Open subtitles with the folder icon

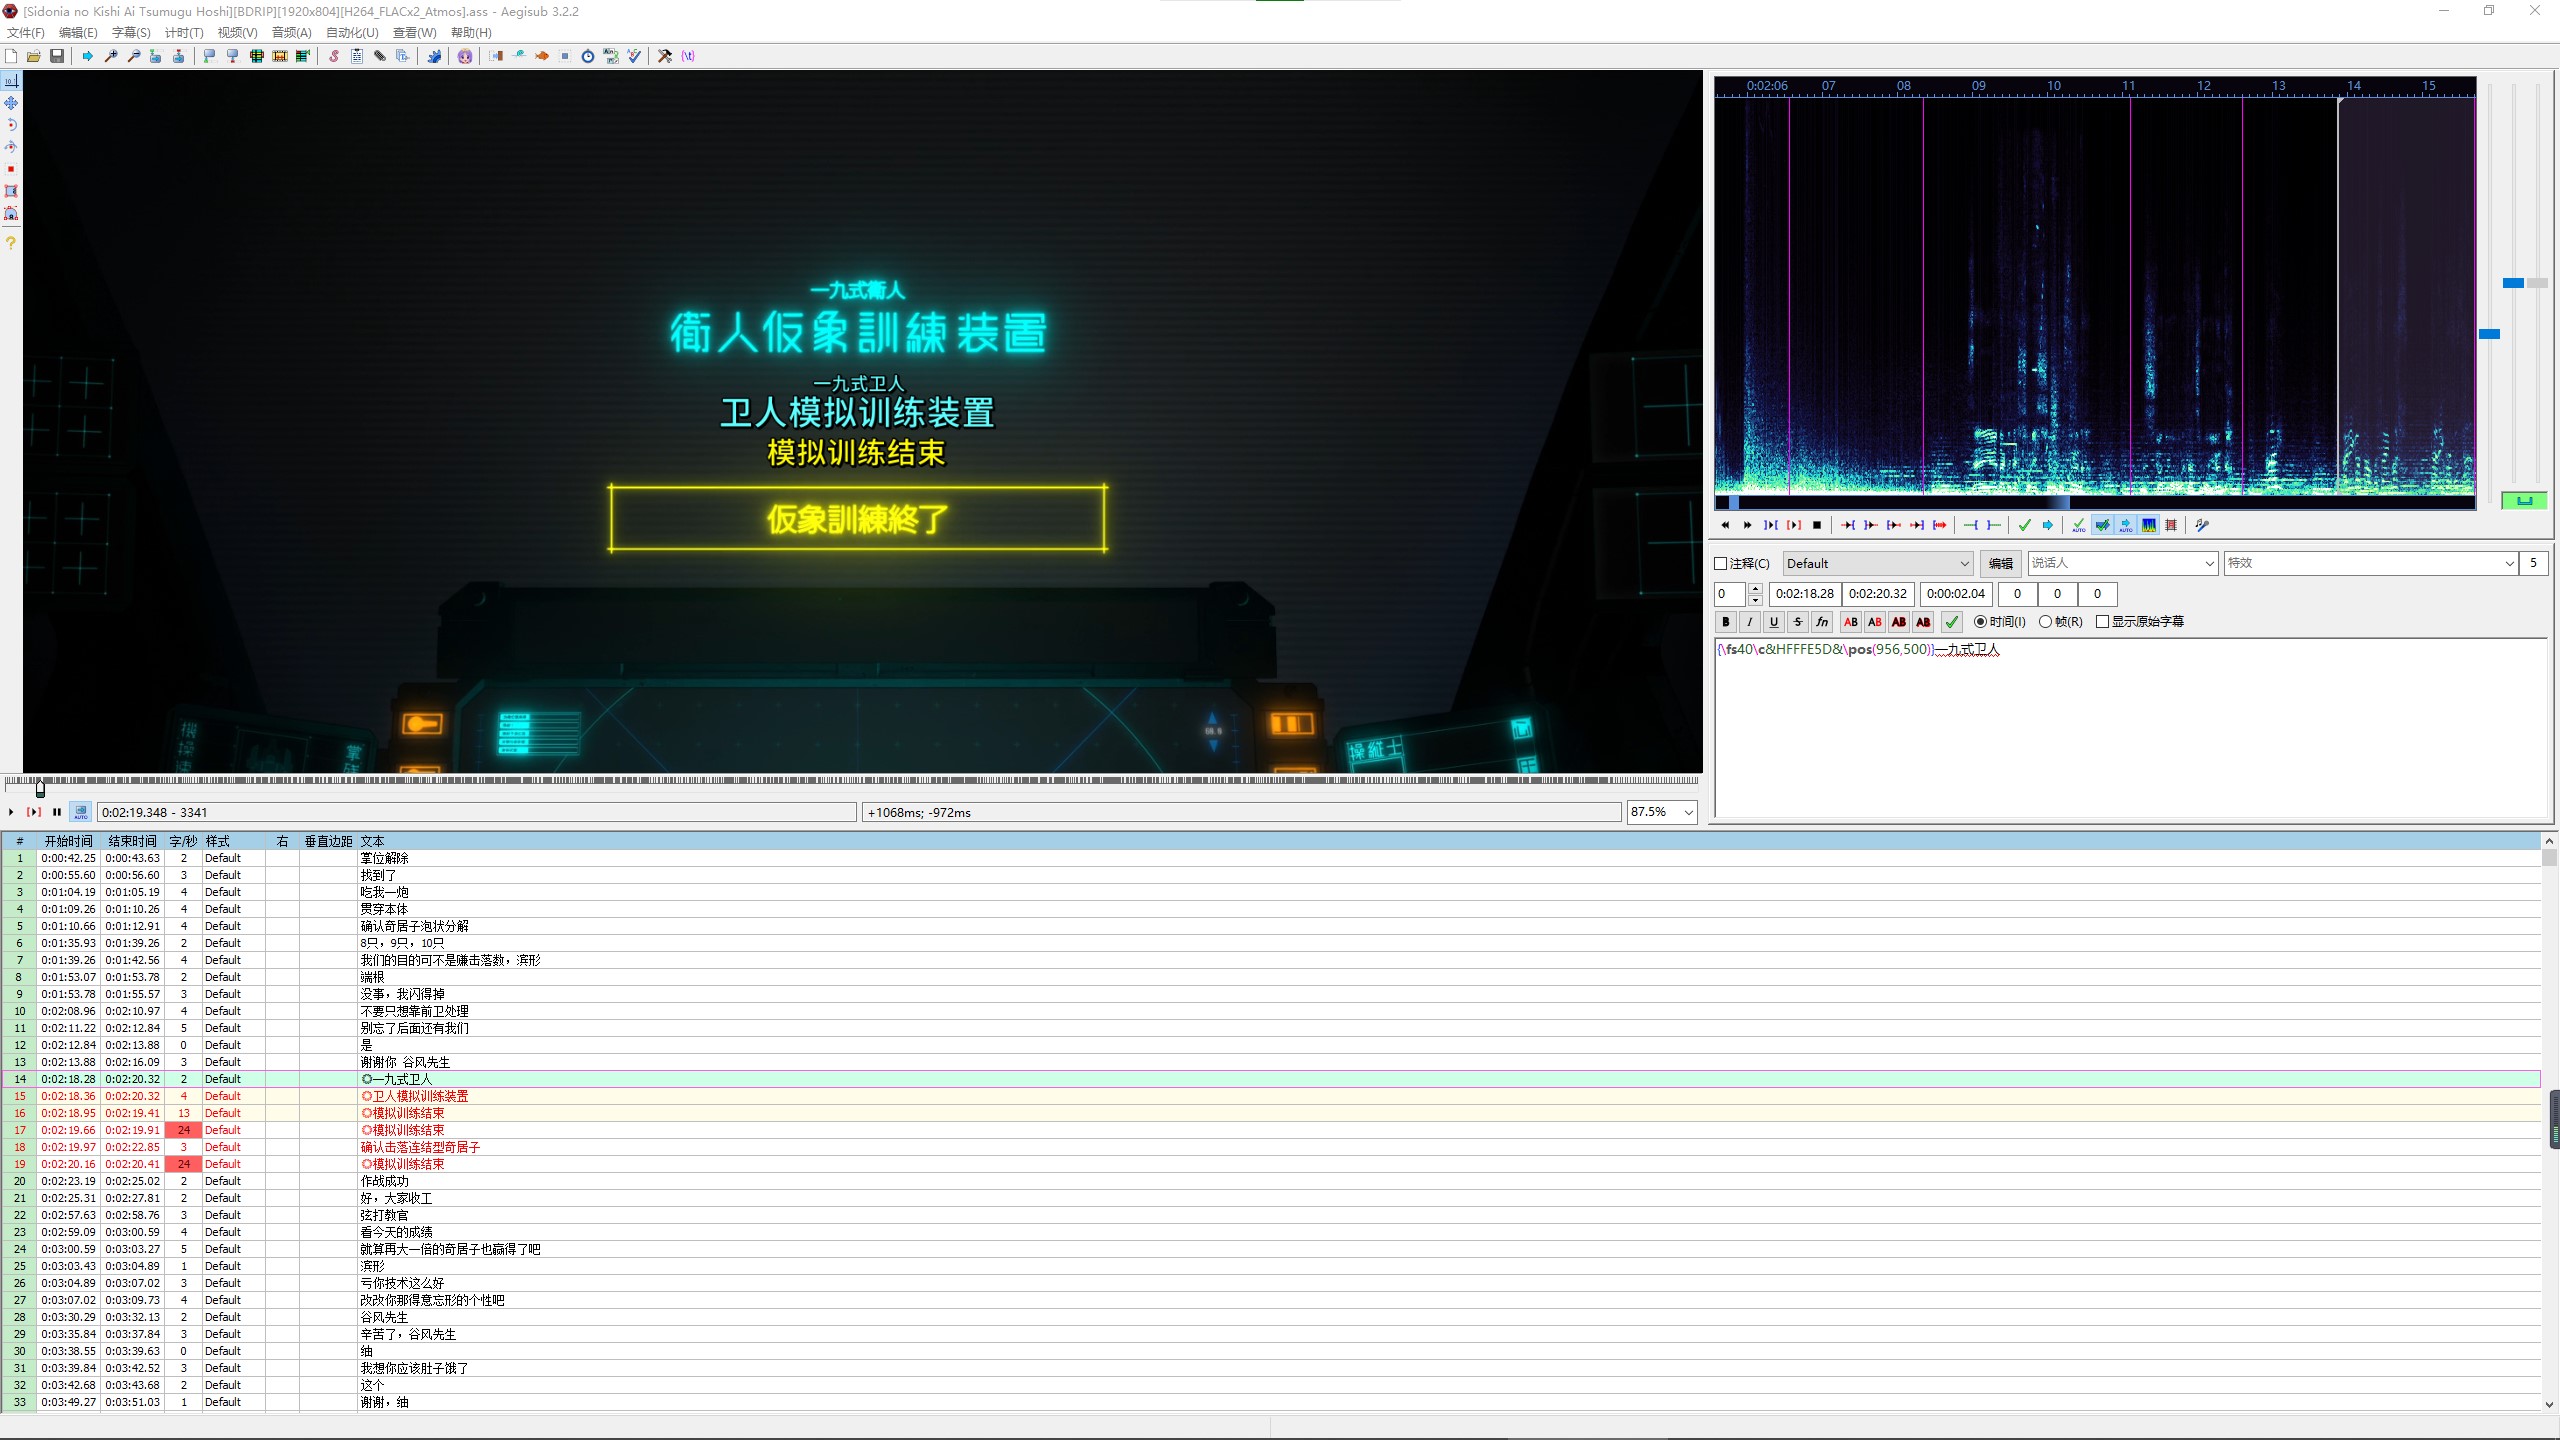click(x=34, y=56)
